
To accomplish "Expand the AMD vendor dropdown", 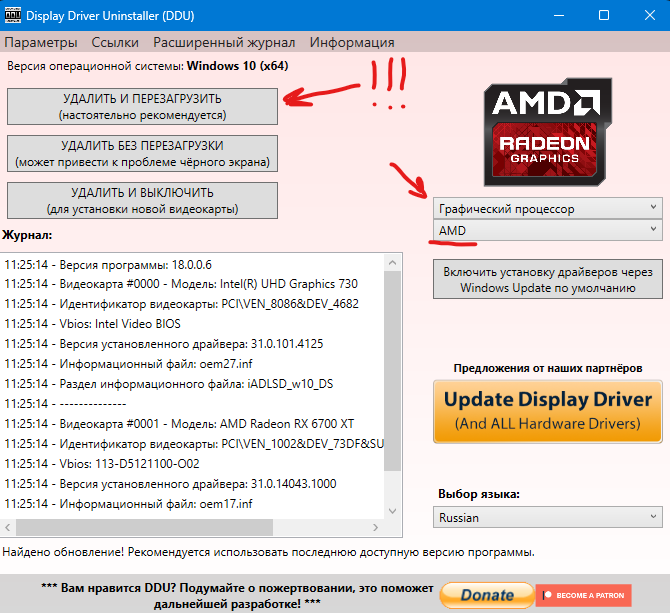I will 548,230.
